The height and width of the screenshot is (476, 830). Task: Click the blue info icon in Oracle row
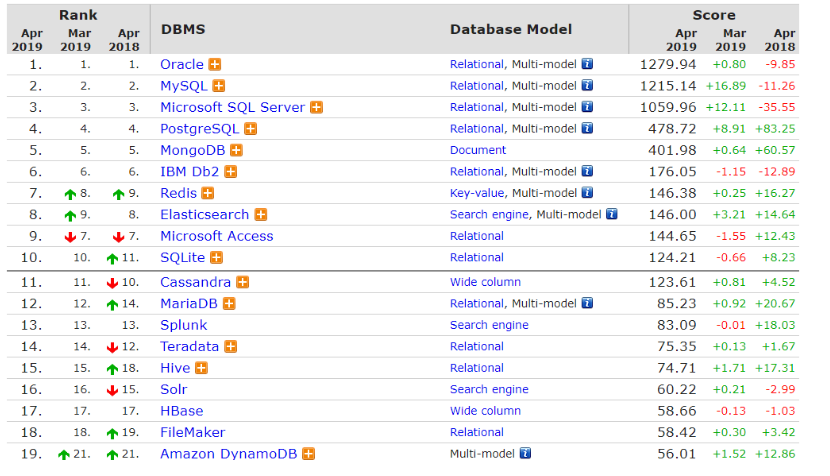(x=588, y=65)
